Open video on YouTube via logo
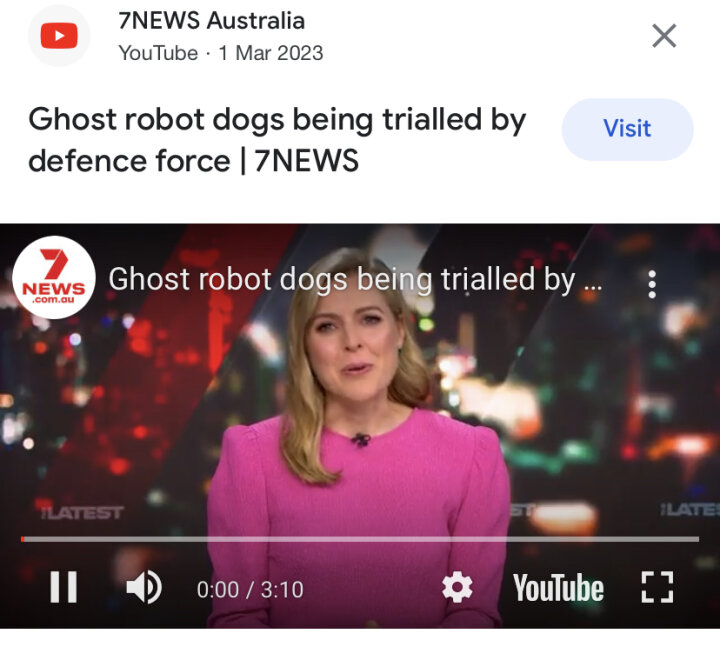Image resolution: width=720 pixels, height=647 pixels. pos(558,588)
